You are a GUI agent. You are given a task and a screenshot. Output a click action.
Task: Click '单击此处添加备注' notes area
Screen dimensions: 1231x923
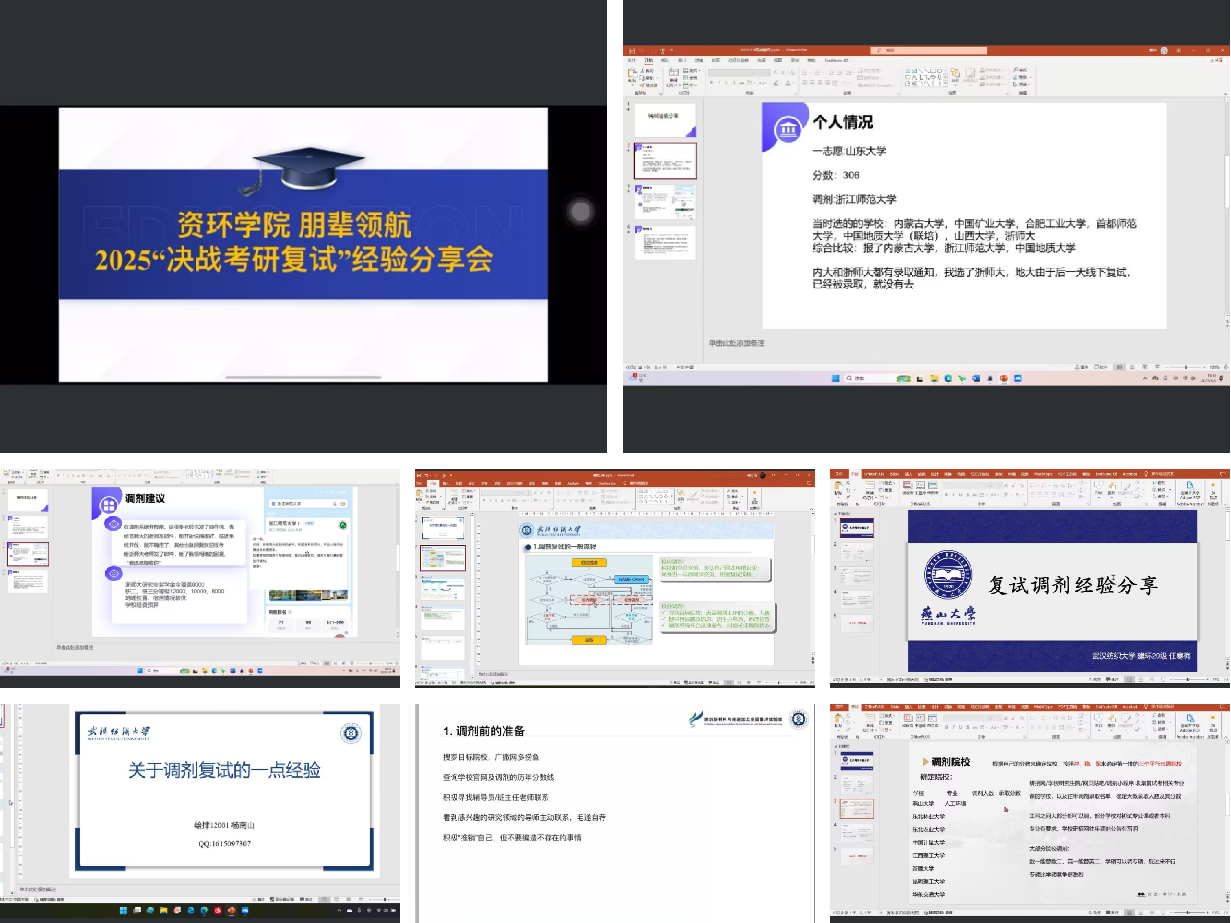tap(736, 342)
